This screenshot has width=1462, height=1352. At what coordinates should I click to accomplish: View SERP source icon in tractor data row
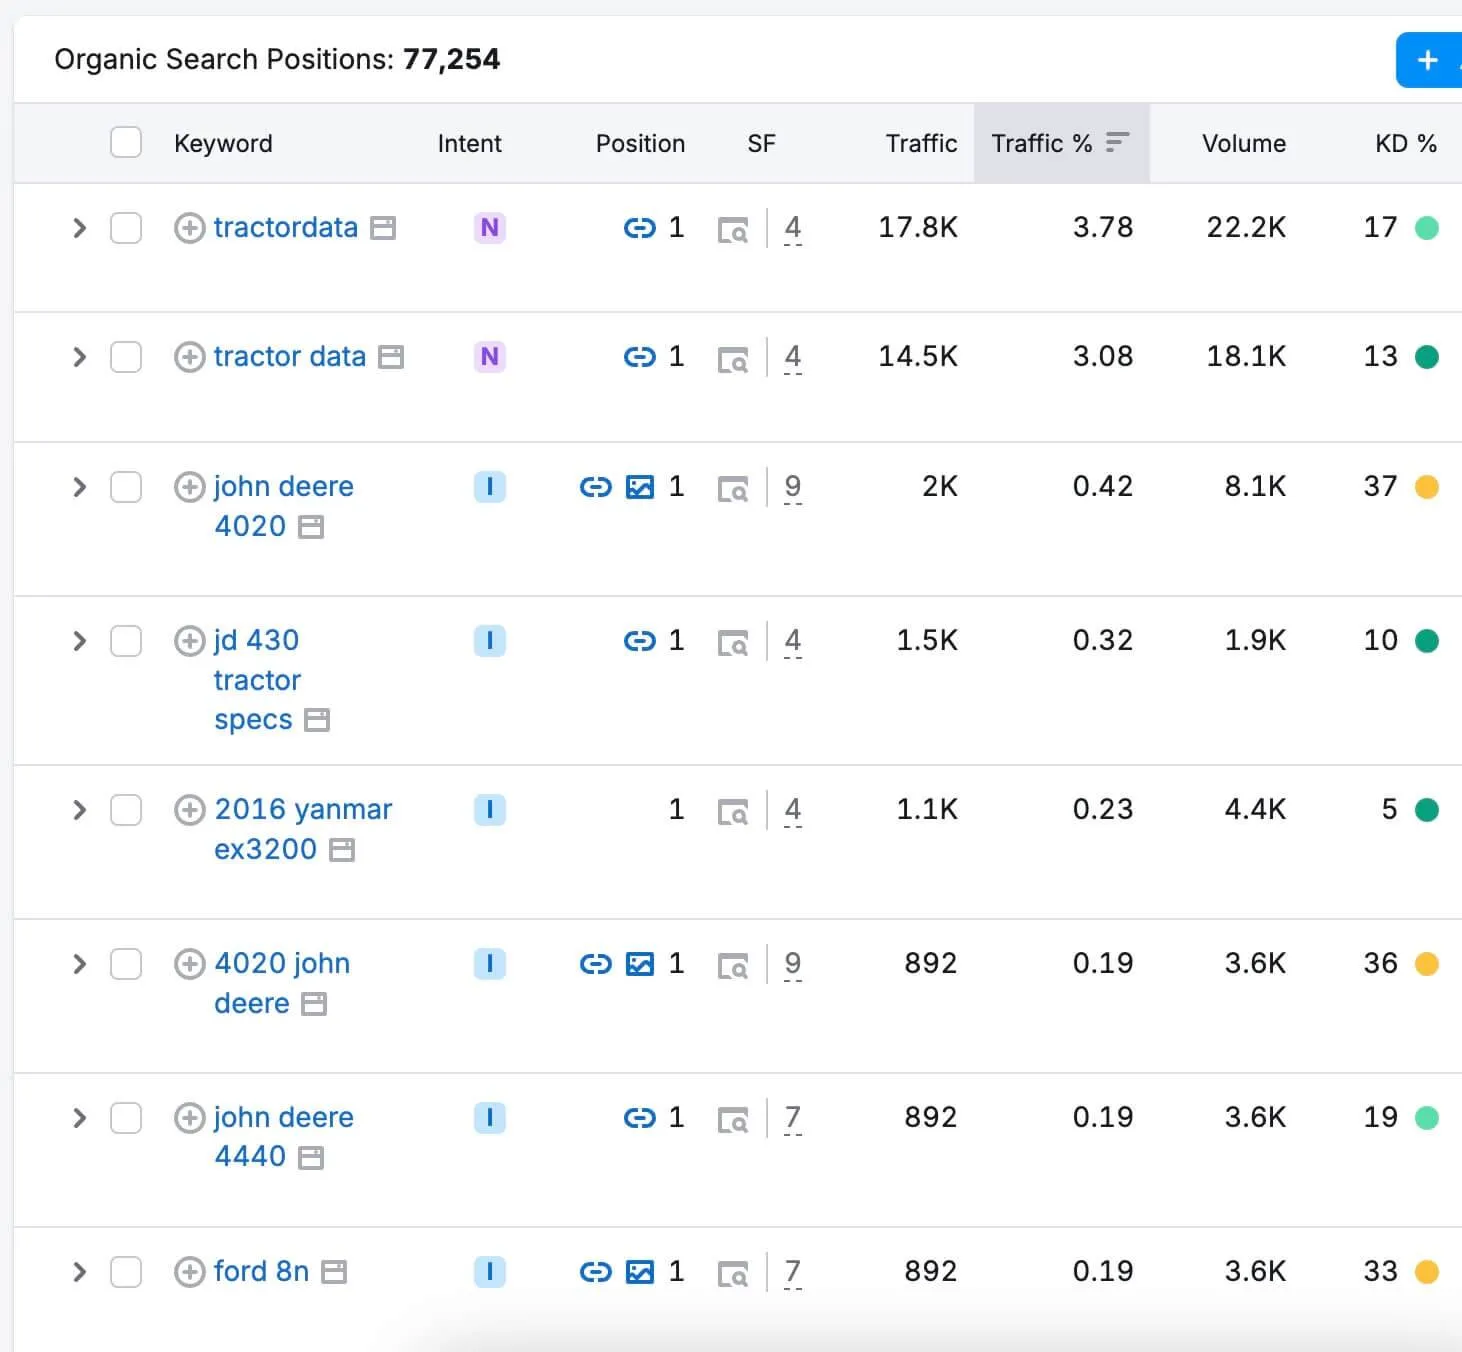click(x=733, y=359)
